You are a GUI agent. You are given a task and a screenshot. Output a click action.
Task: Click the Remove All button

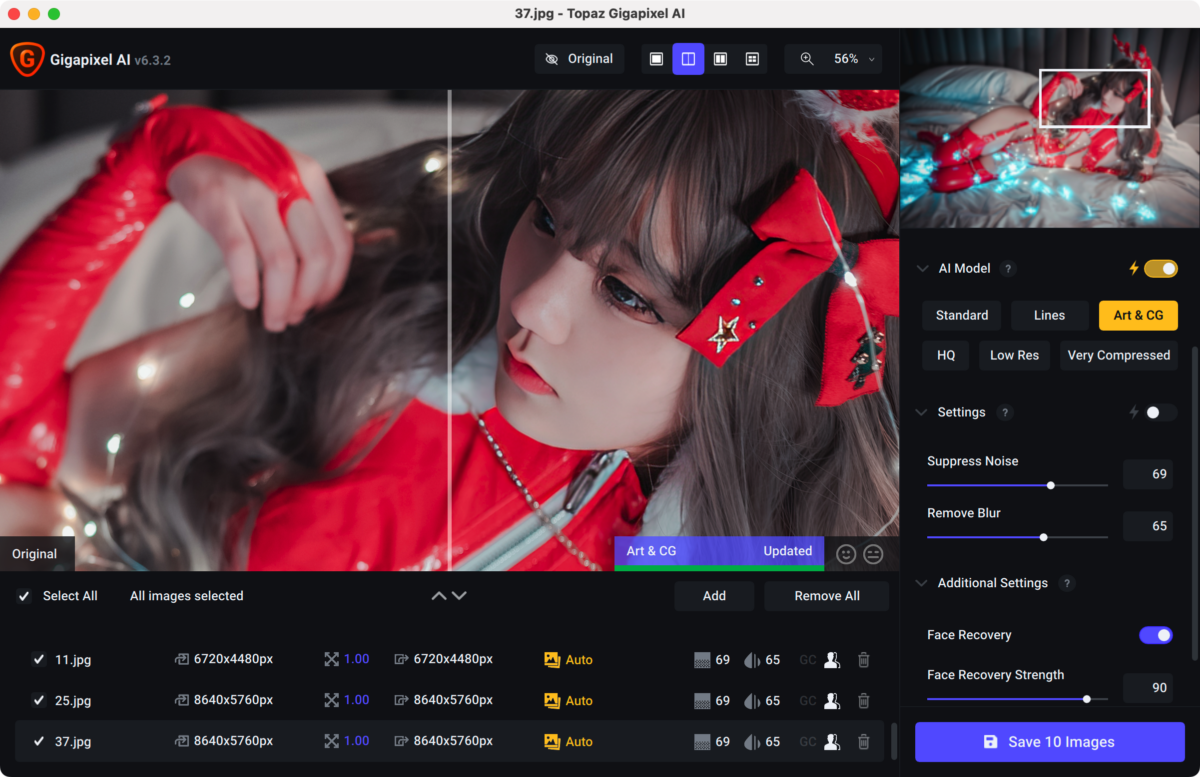(827, 596)
